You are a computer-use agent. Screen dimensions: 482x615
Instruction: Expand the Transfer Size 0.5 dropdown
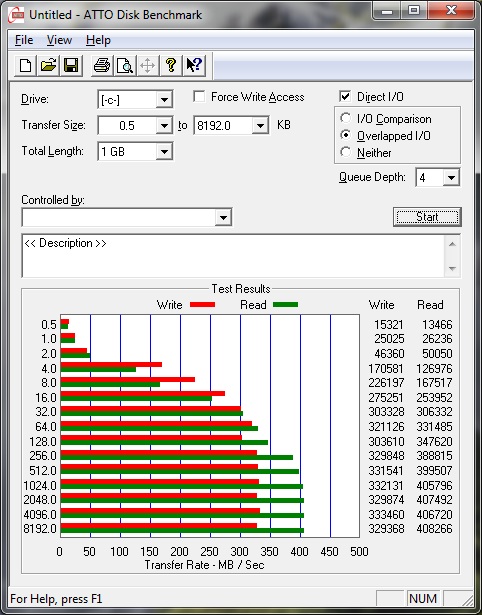(164, 126)
